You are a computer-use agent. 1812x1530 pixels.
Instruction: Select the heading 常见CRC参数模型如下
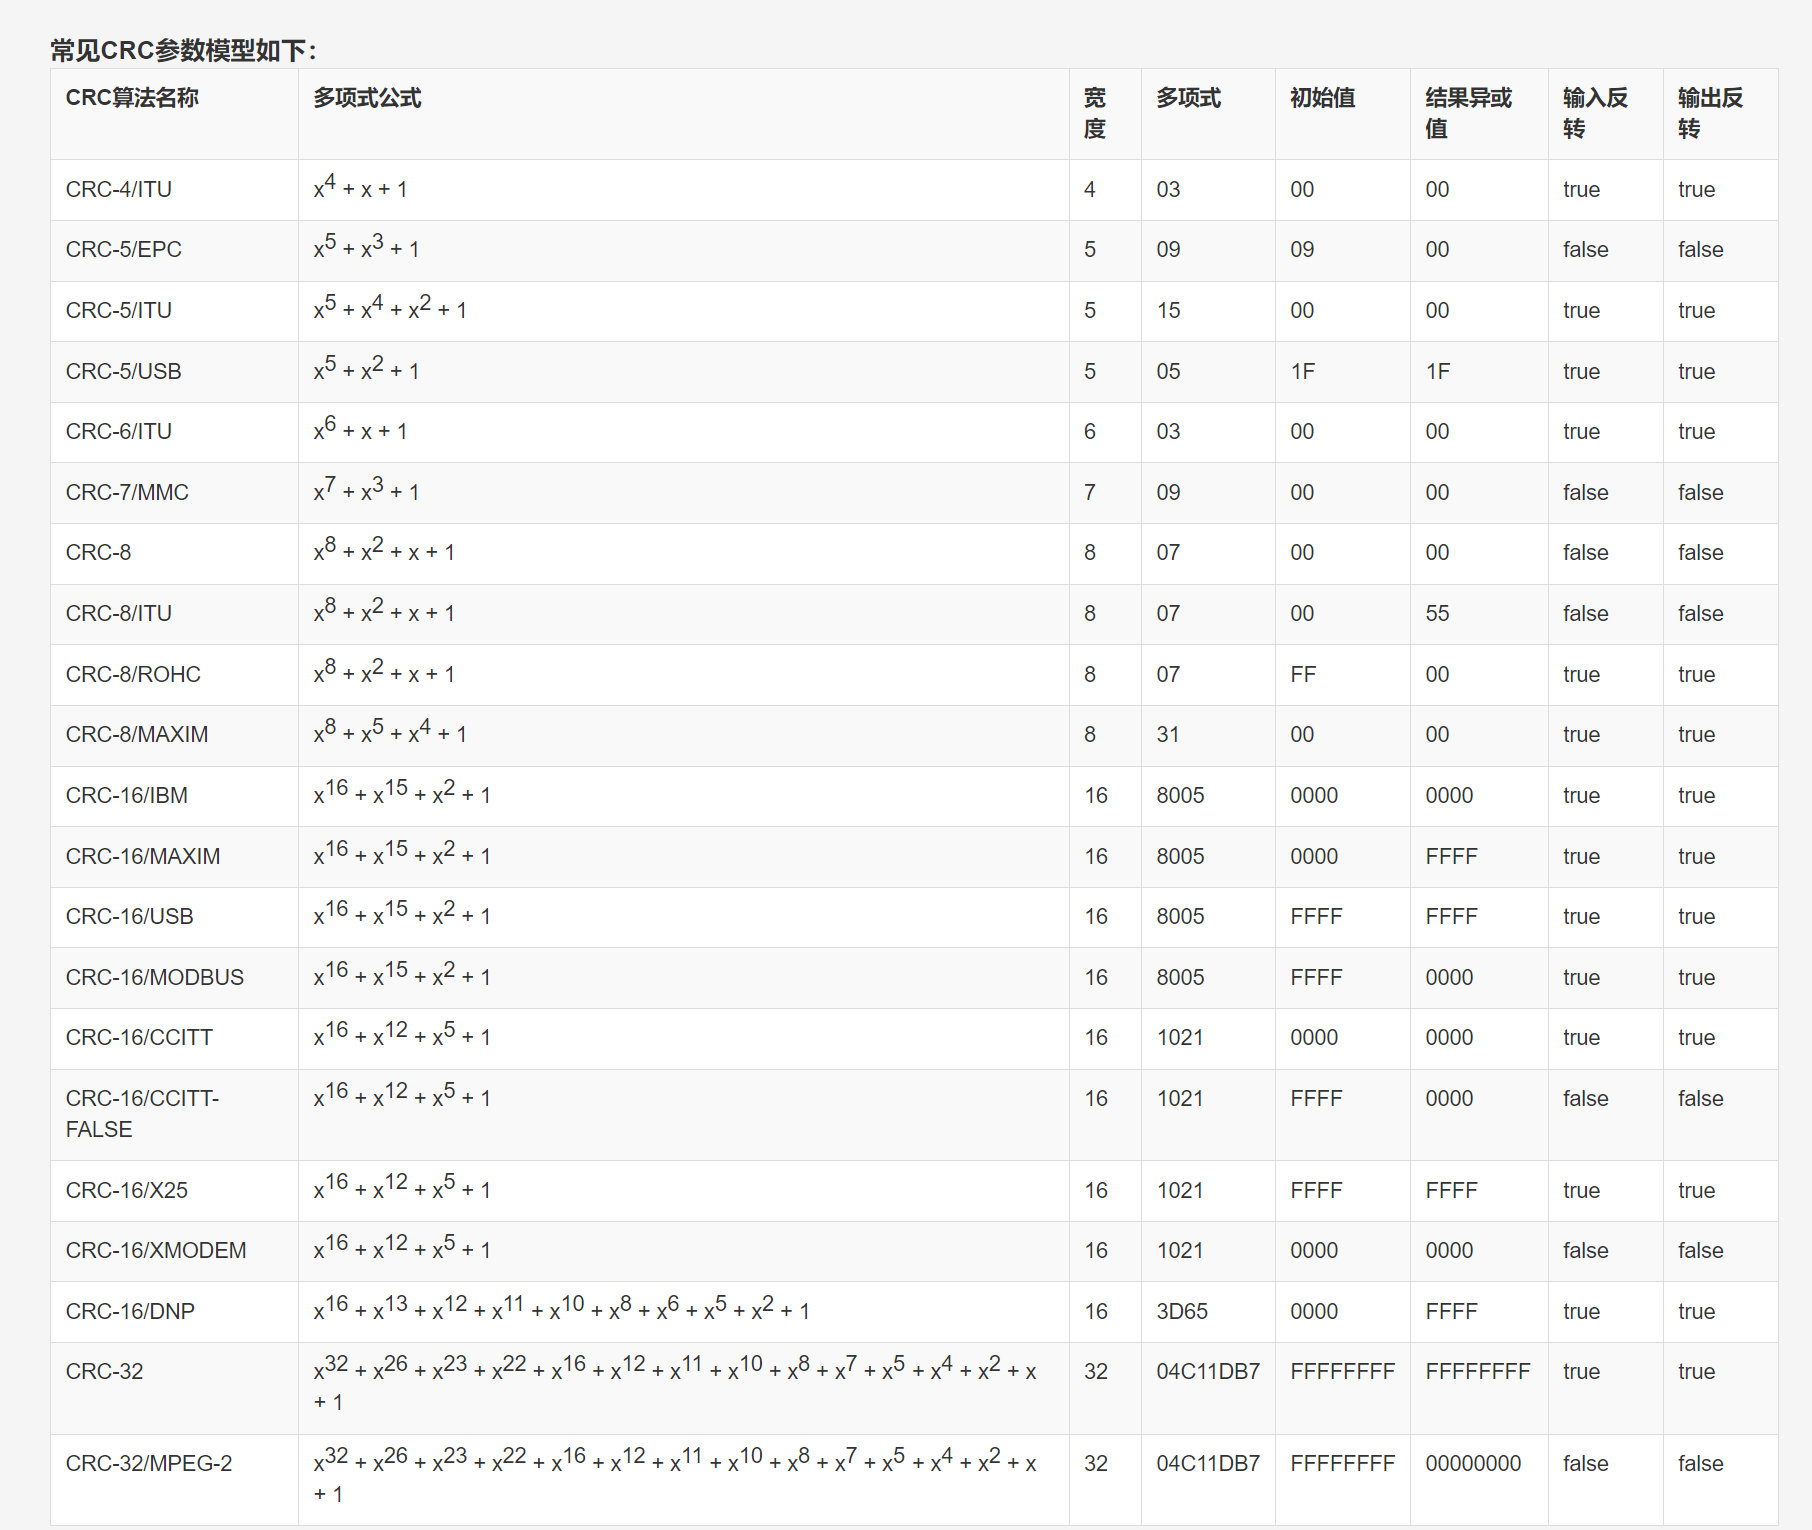(x=183, y=50)
